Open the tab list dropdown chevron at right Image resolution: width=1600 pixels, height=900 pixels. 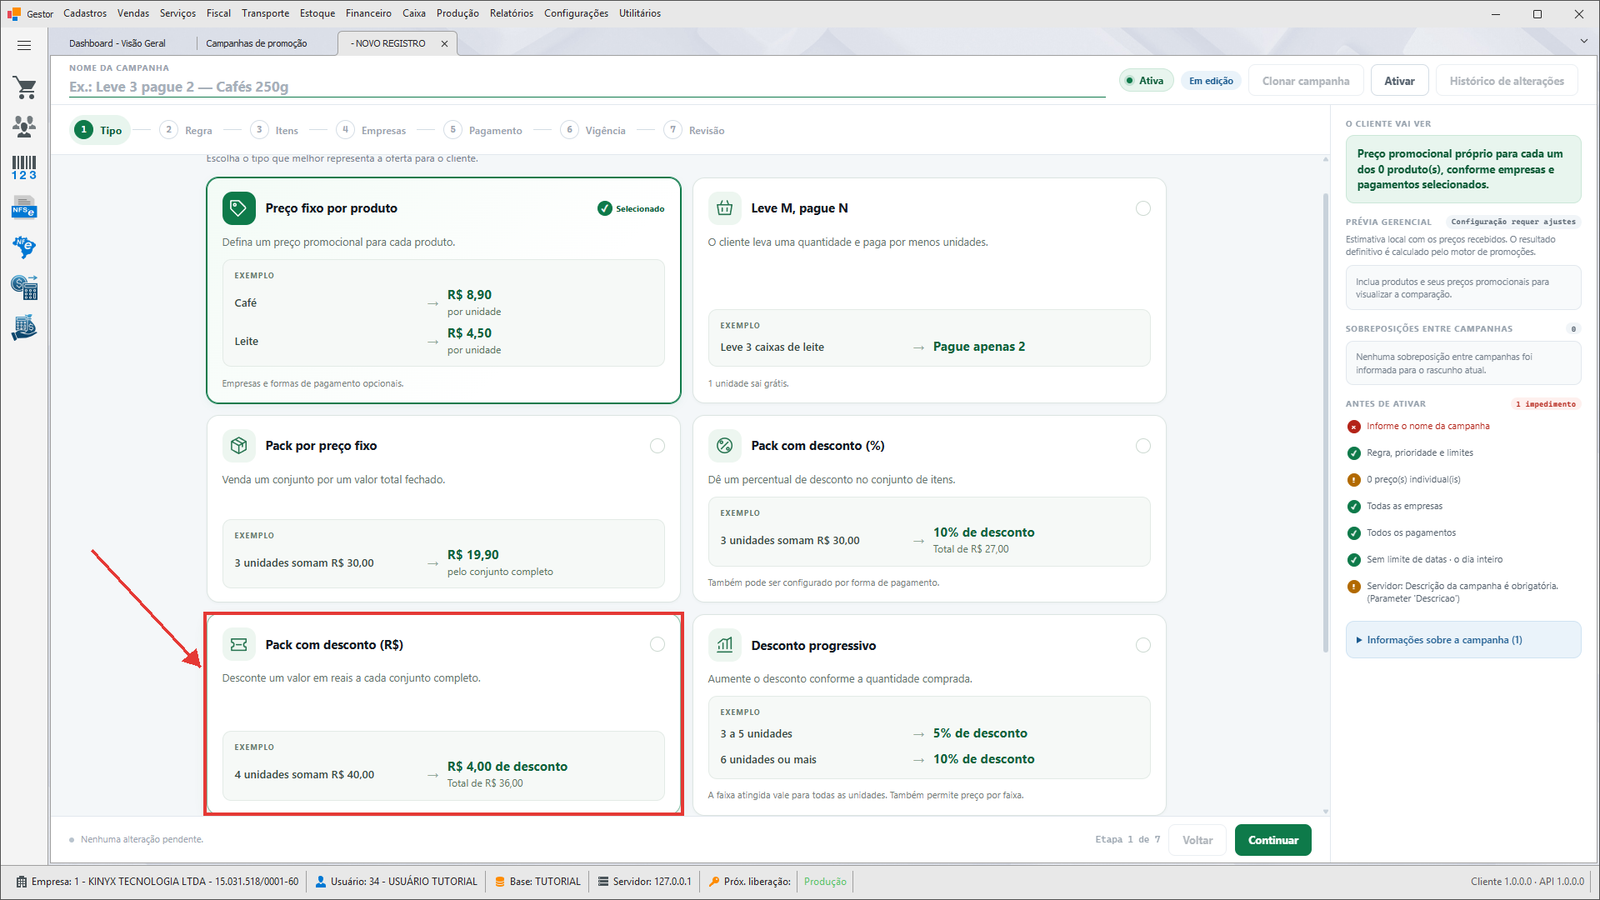[x=1584, y=41]
